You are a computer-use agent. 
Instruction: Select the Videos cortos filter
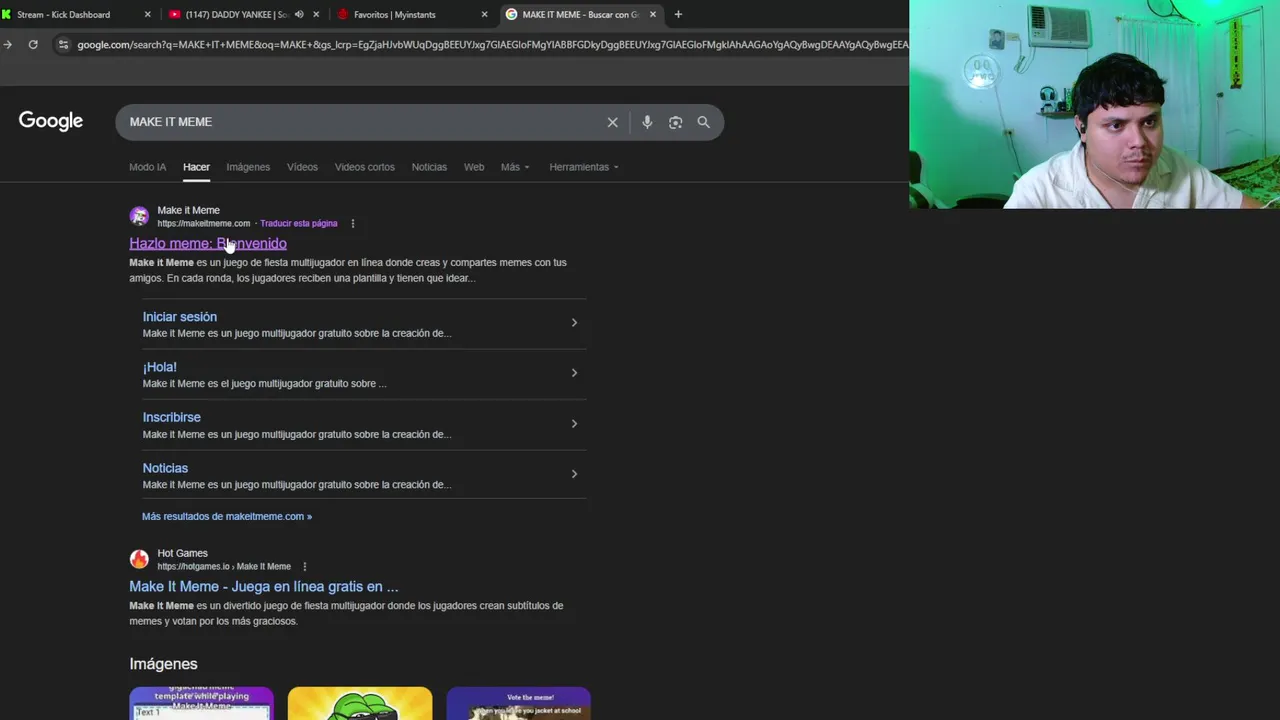pos(364,167)
